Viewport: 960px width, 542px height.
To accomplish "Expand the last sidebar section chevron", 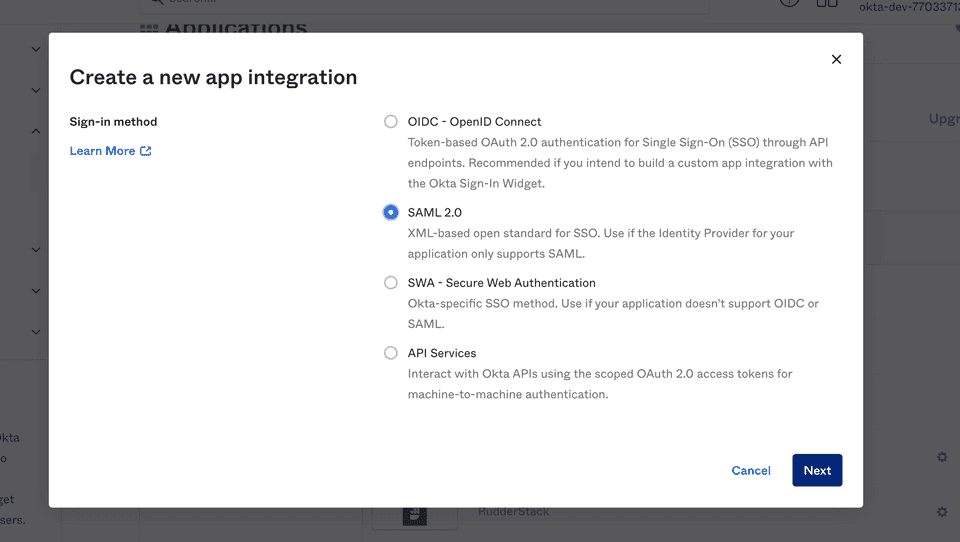I will coord(36,332).
